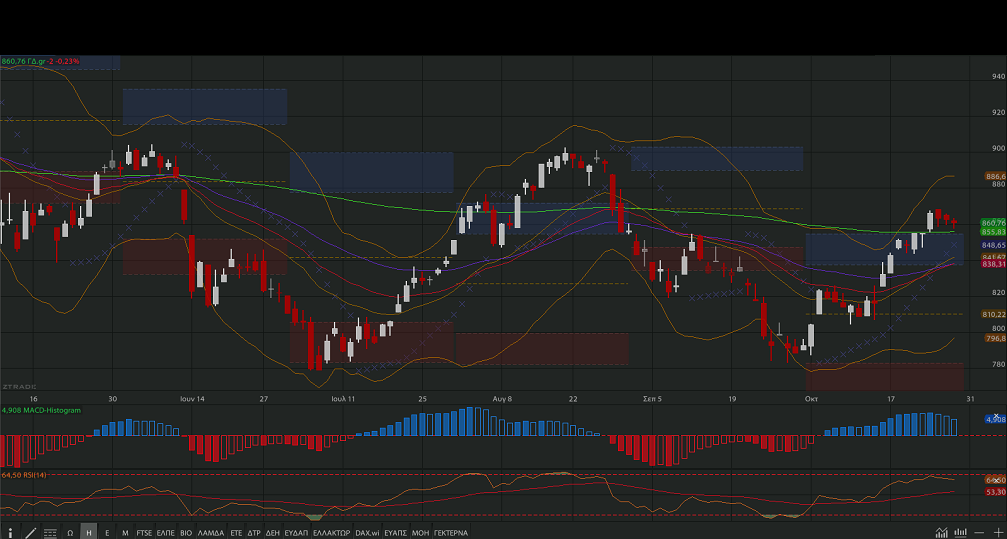Click the 780 price axis label
This screenshot has height=539, width=1007.
point(998,364)
